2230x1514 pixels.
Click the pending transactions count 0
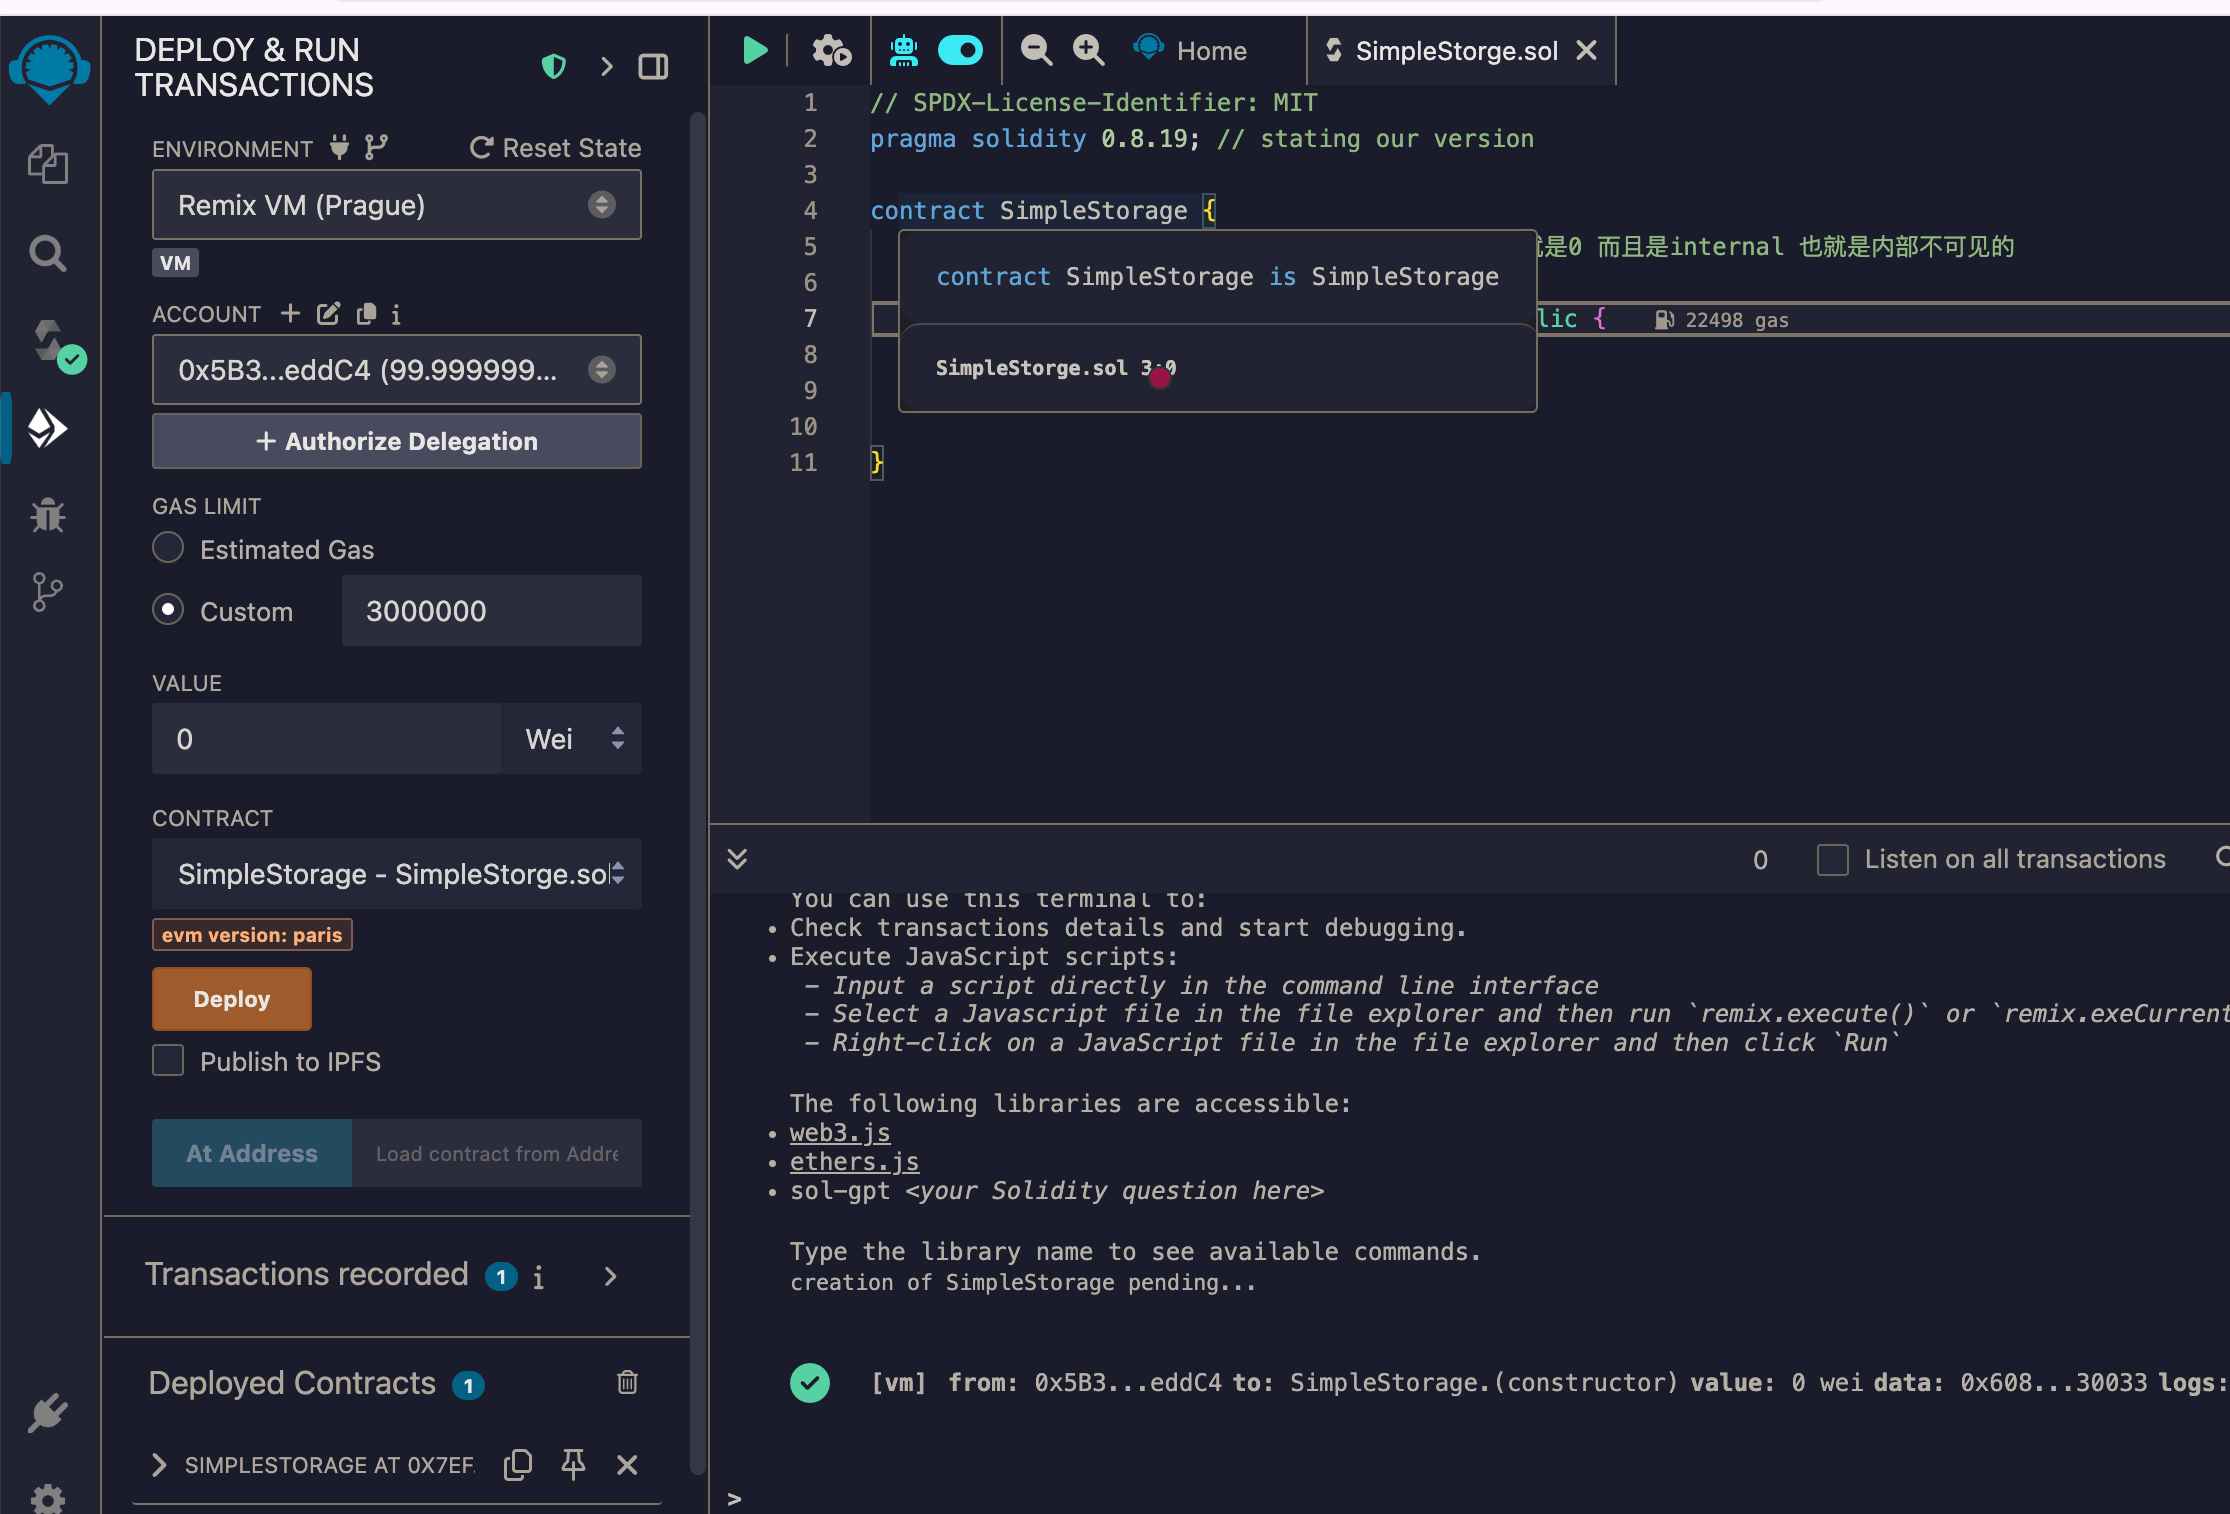pos(1760,860)
